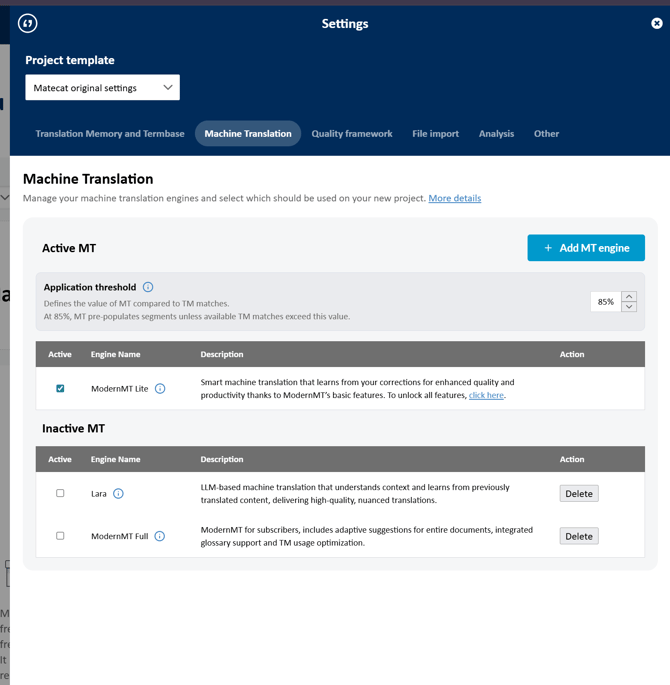Open the Quality framework tab
This screenshot has width=670, height=685.
click(x=352, y=134)
